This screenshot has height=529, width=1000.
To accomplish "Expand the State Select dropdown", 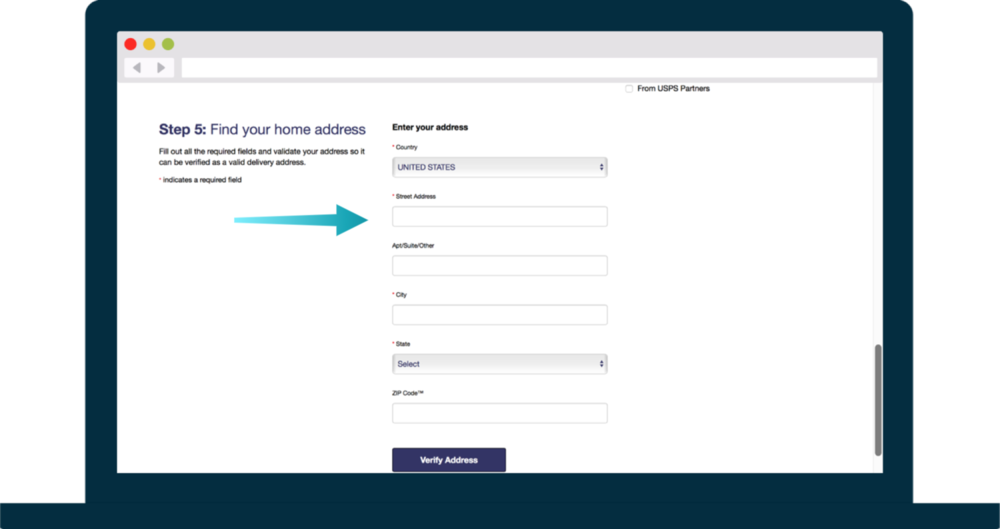I will click(x=499, y=364).
